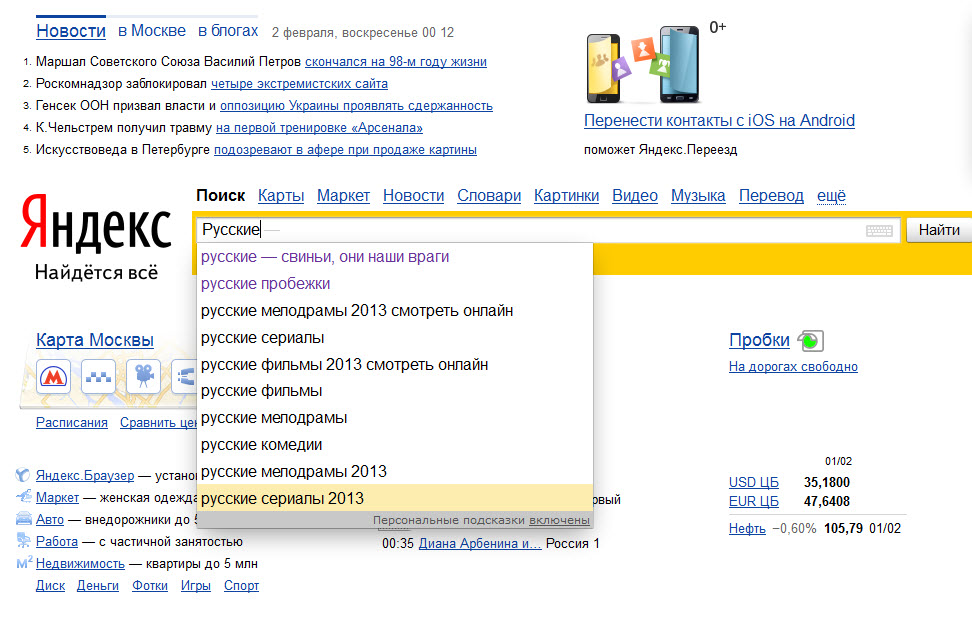Open the Новости tab above search box
Image resolution: width=972 pixels, height=619 pixels.
413,196
